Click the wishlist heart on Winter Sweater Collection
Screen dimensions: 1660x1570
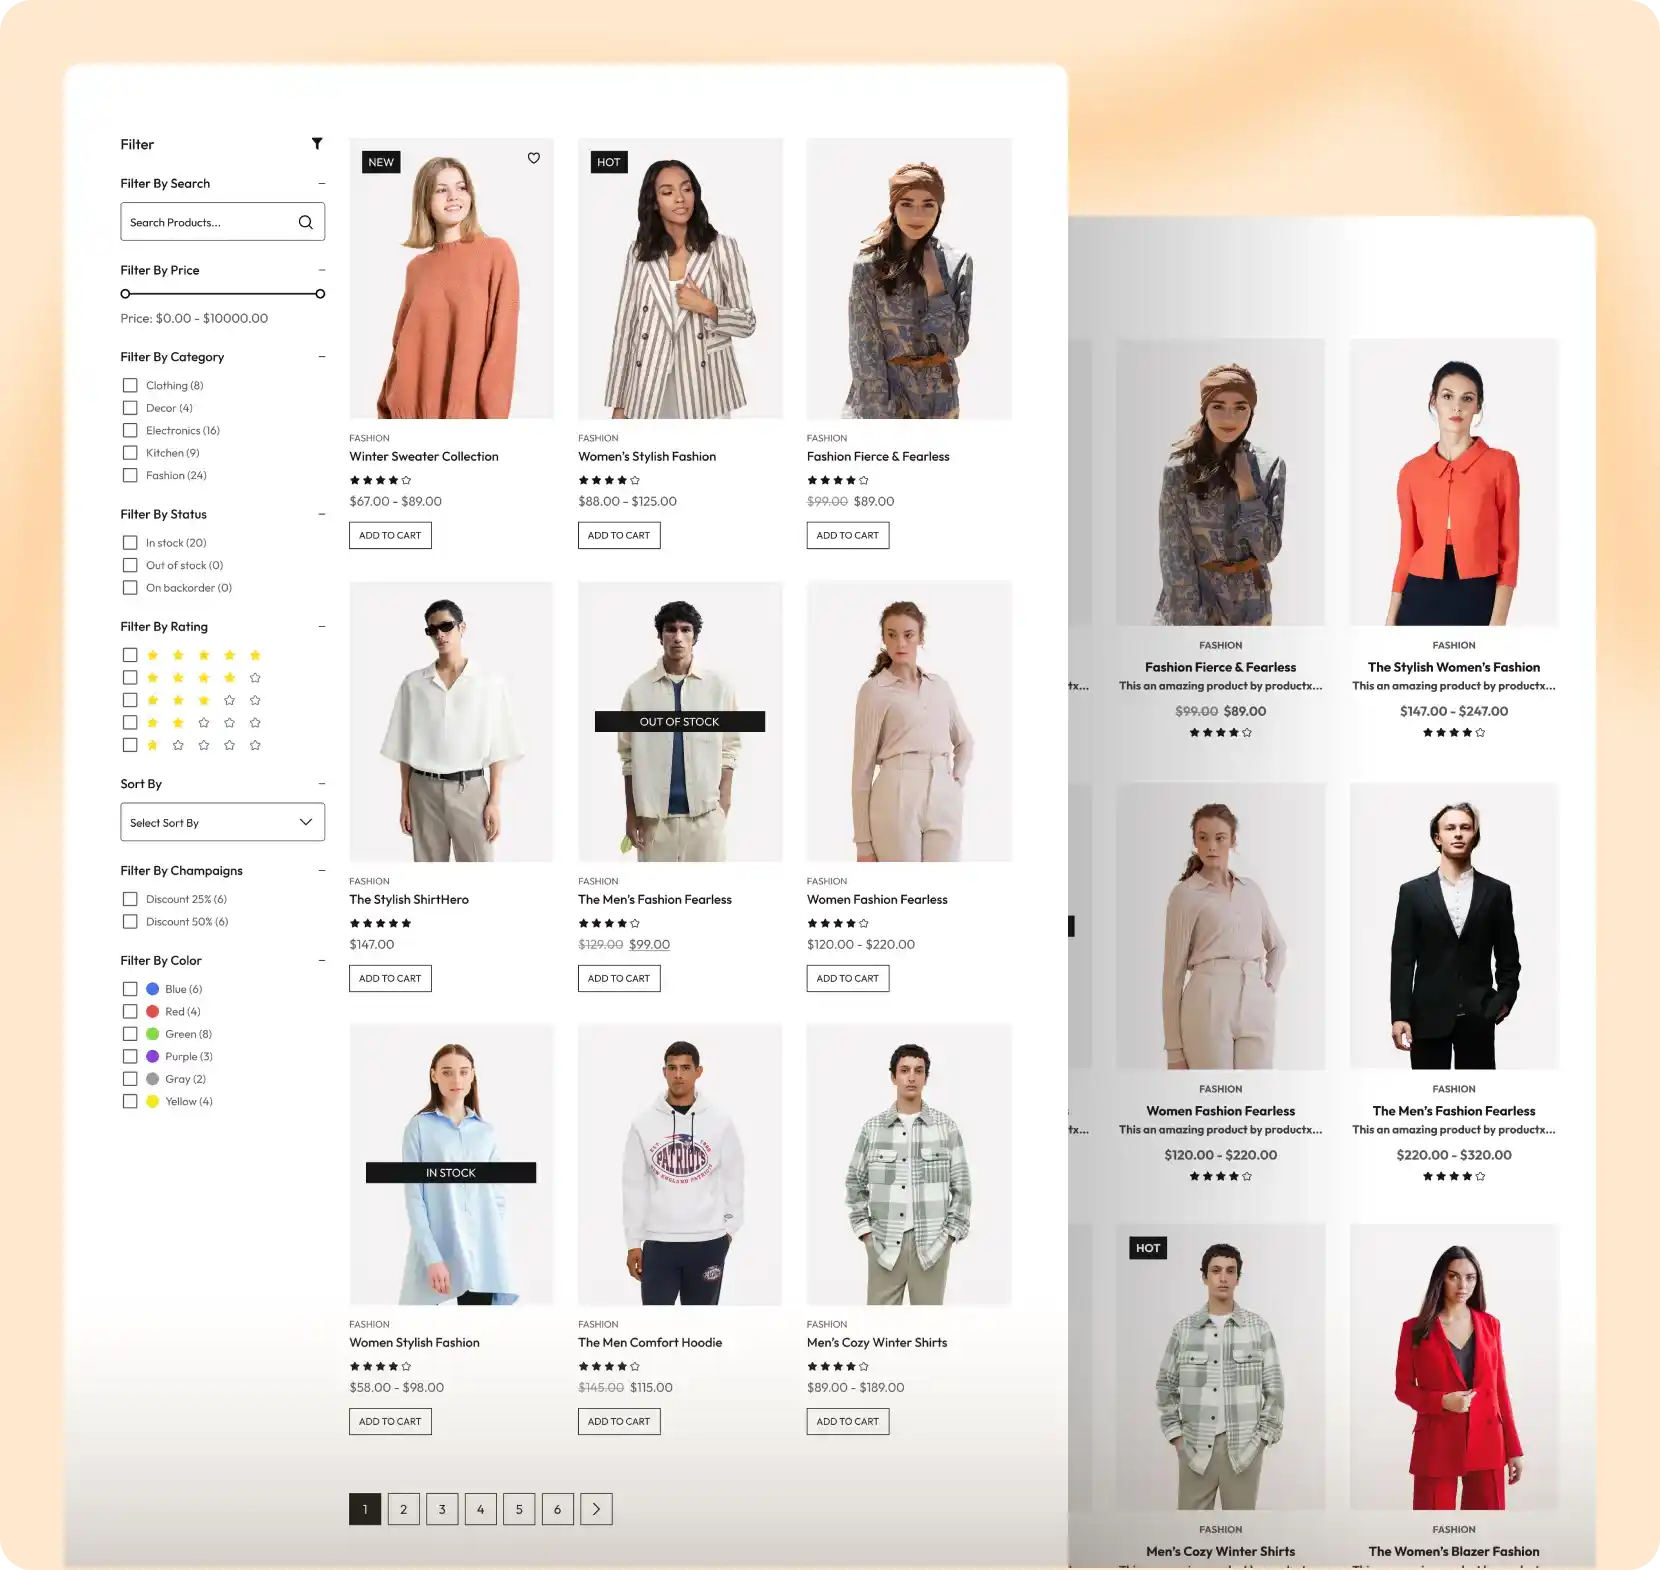click(x=533, y=158)
